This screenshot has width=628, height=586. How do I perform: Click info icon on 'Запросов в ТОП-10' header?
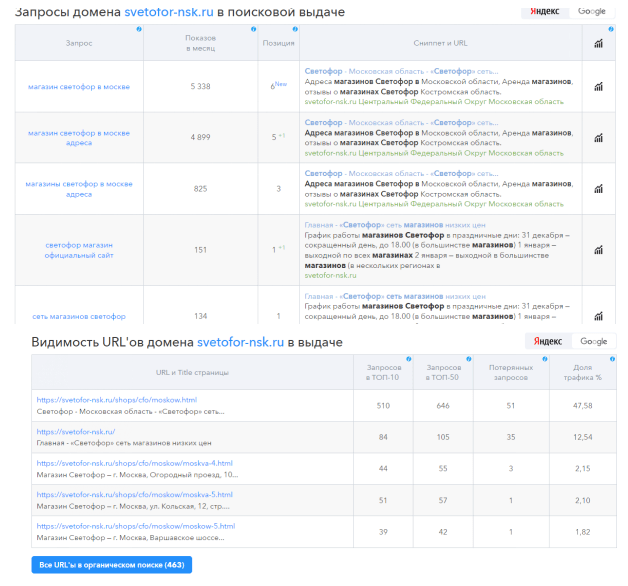tap(409, 359)
